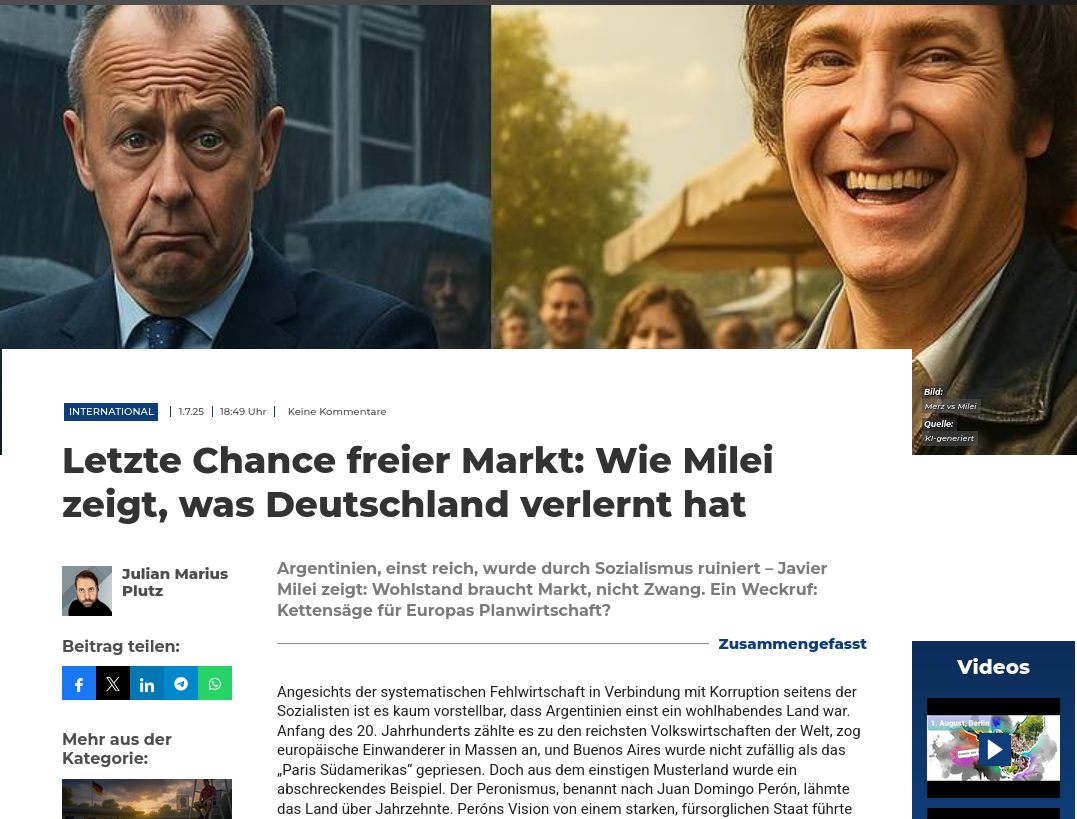The height and width of the screenshot is (819, 1077).
Task: Open the INTERNATIONAL category tag
Action: [x=111, y=412]
